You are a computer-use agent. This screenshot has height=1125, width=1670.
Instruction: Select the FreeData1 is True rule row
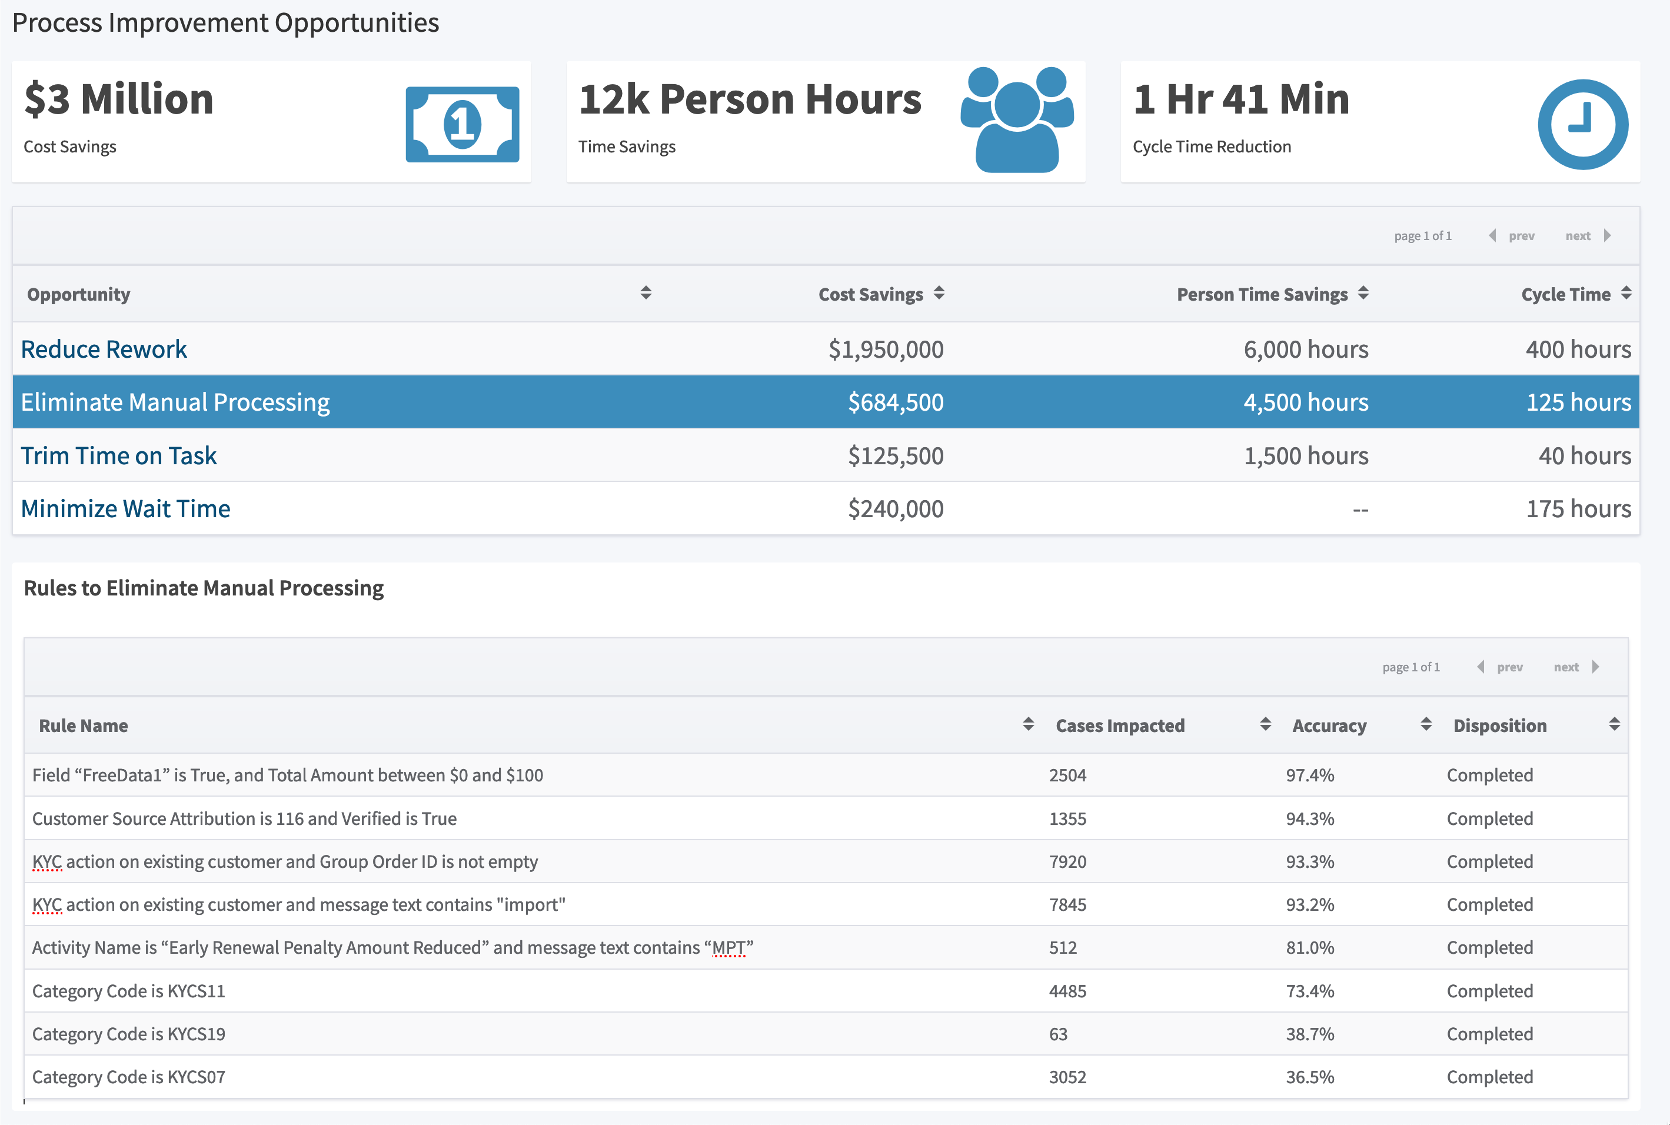tap(826, 775)
